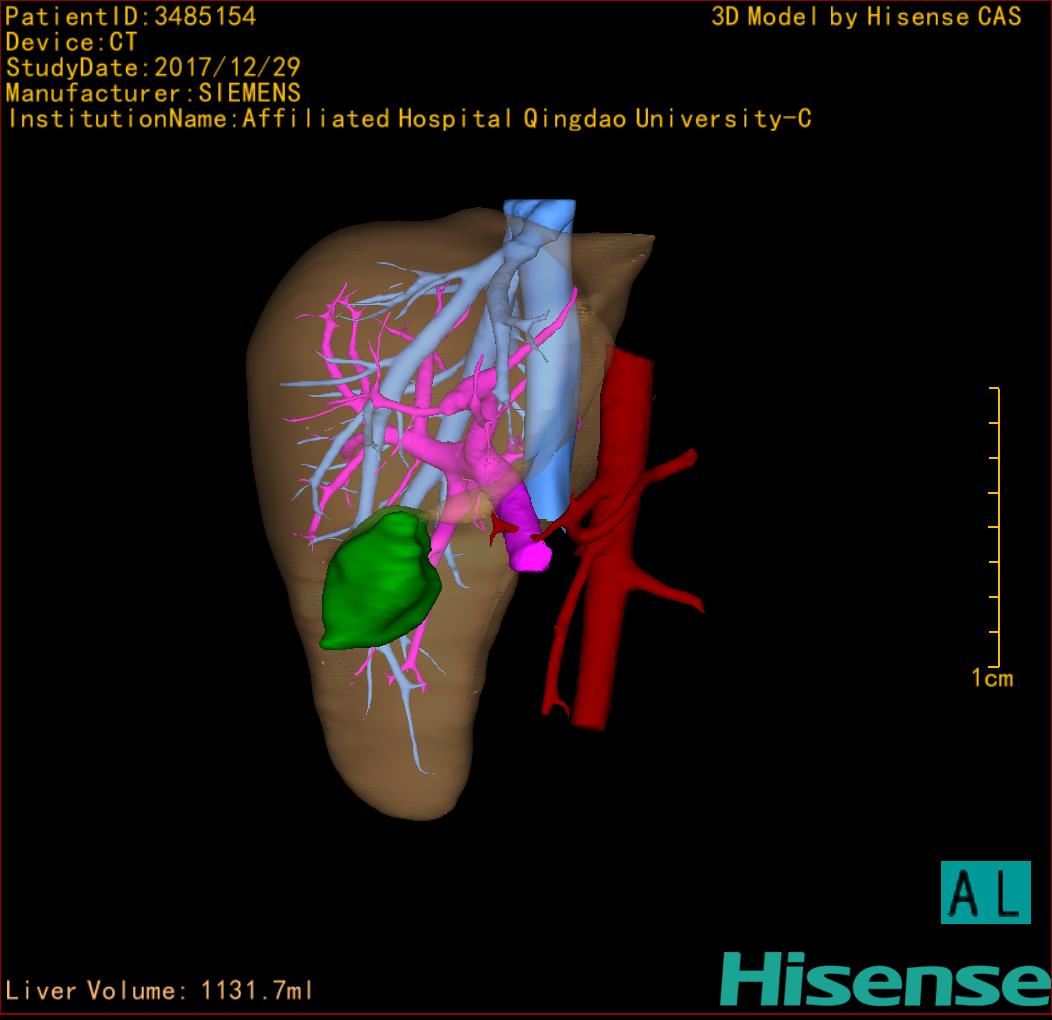
Task: Click the PatientID:3485154 text
Action: point(131,17)
